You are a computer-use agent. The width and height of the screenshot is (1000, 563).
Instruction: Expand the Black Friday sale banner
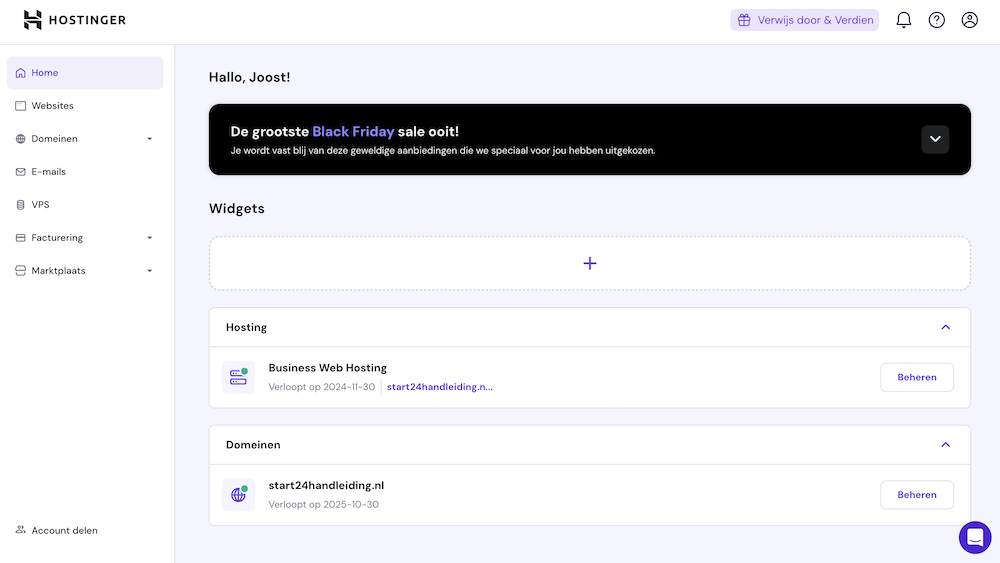(x=934, y=139)
